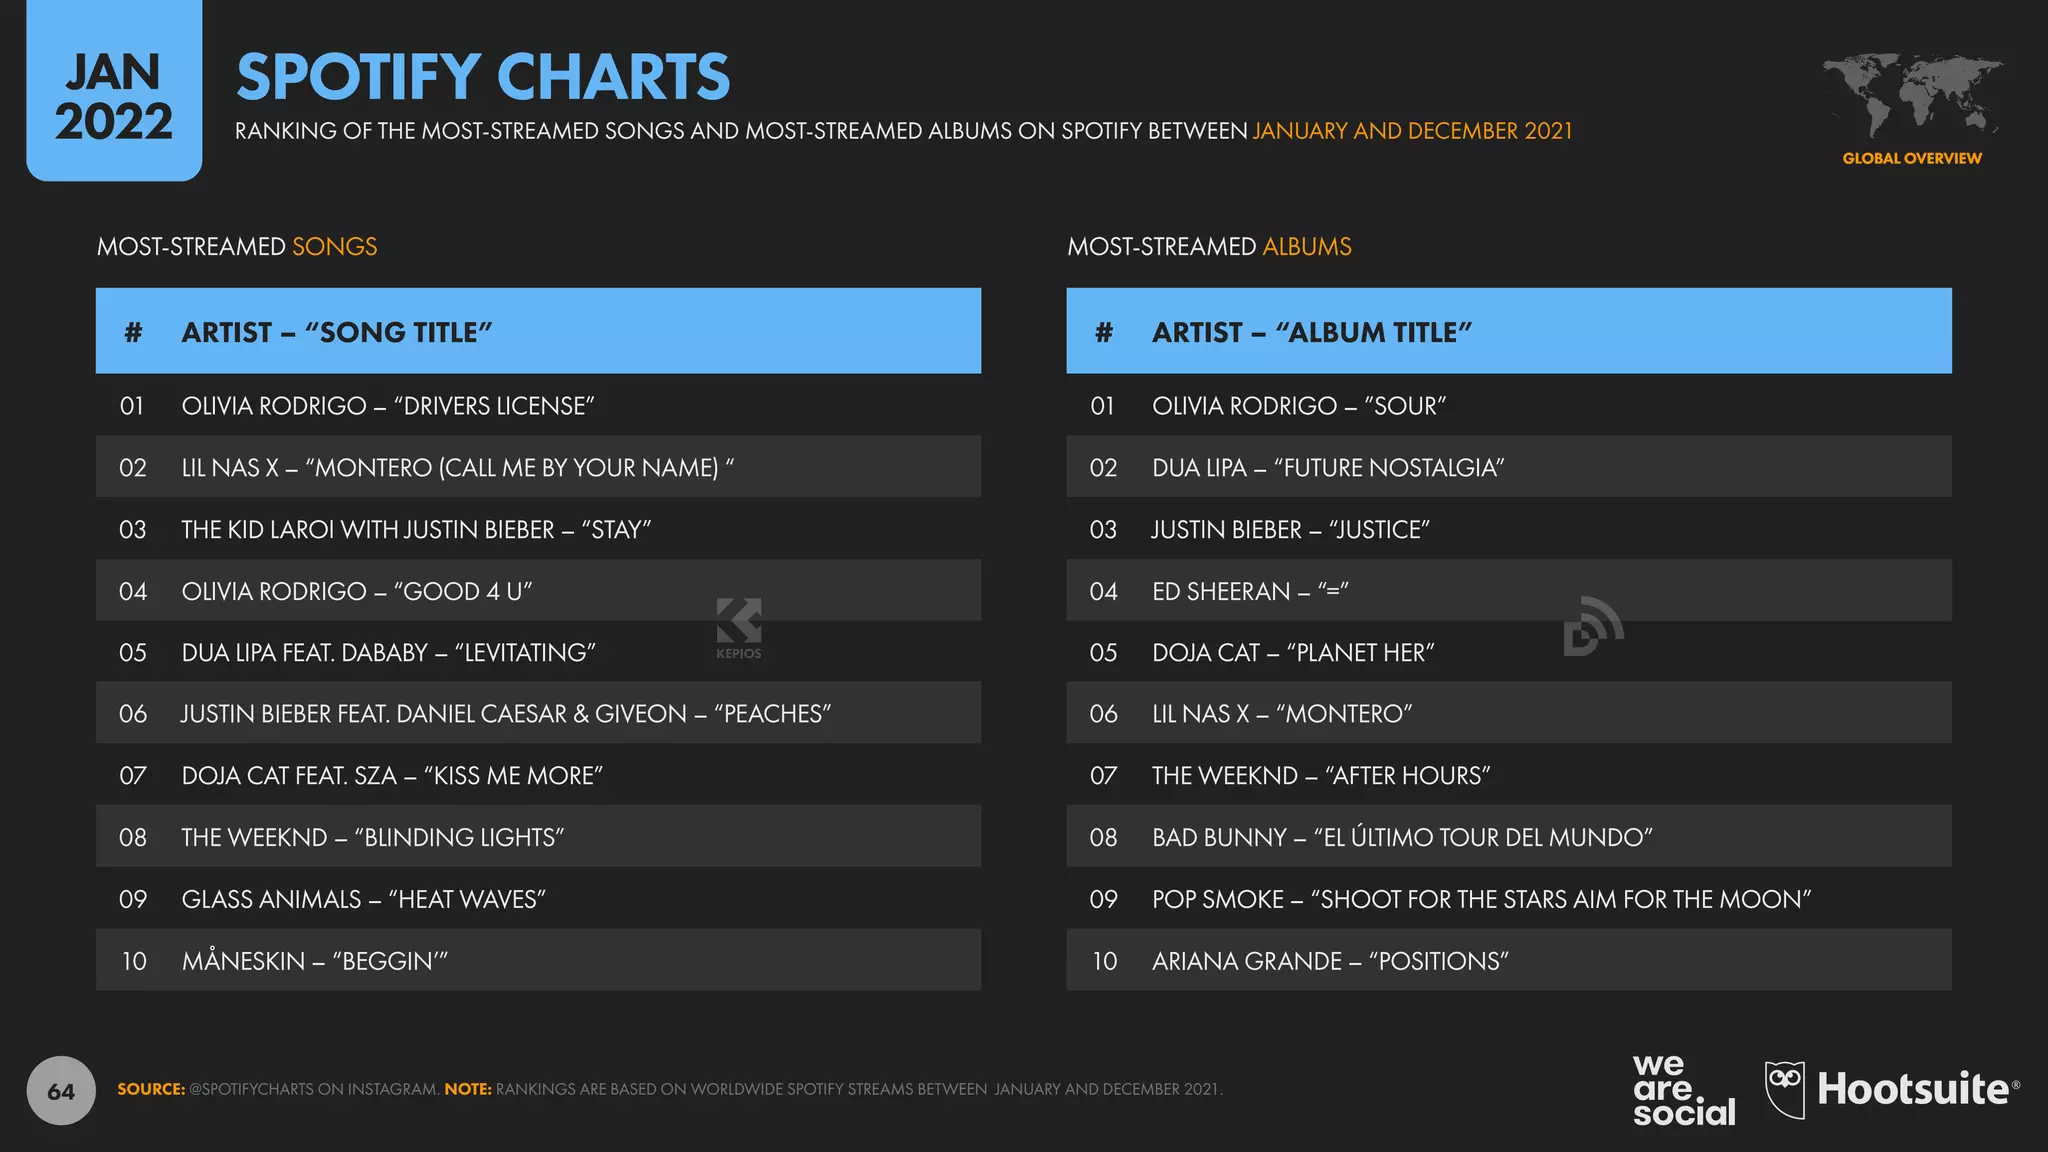Click the slide number 64 badge
Image resolution: width=2048 pixels, height=1152 pixels.
61,1091
